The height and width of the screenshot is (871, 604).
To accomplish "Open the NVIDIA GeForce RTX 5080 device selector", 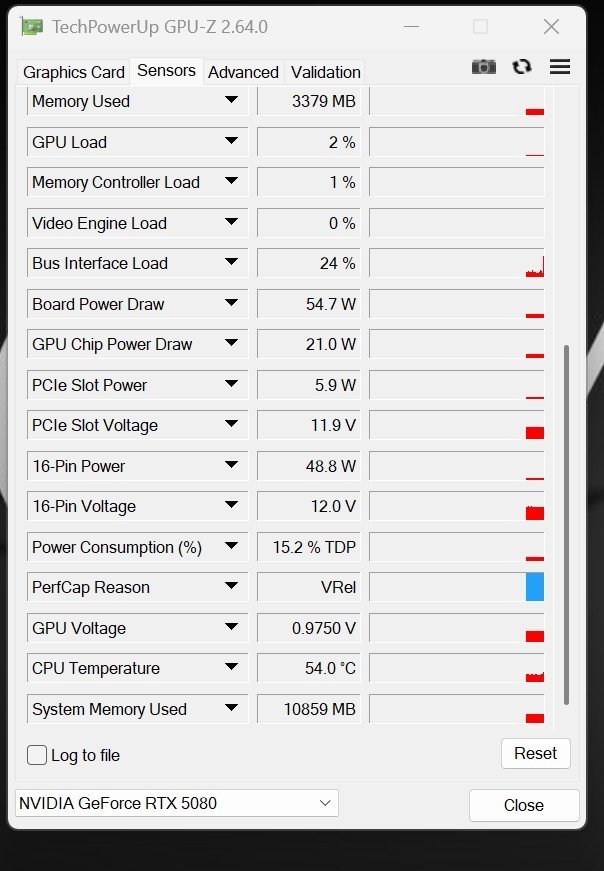I will pyautogui.click(x=177, y=803).
